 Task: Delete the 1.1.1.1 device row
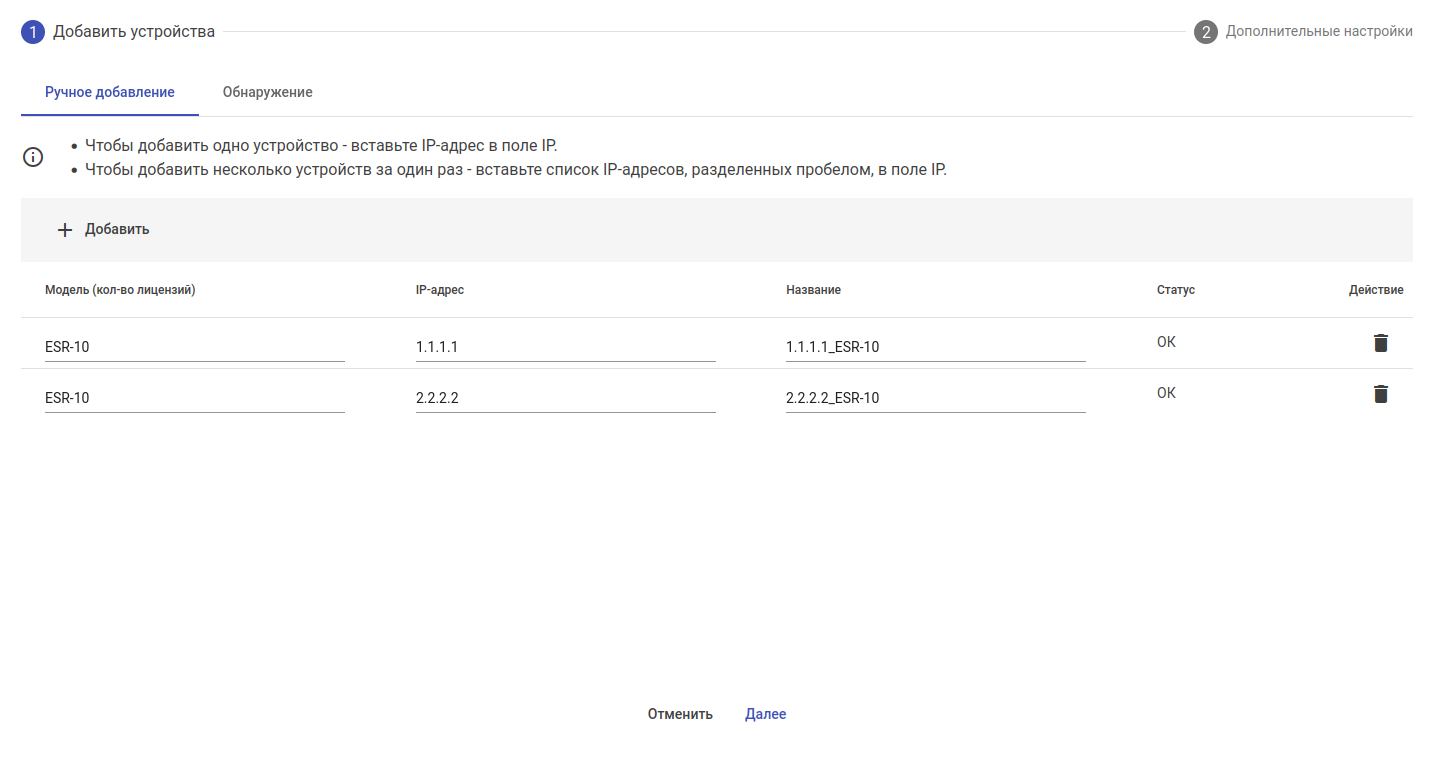(x=1380, y=343)
